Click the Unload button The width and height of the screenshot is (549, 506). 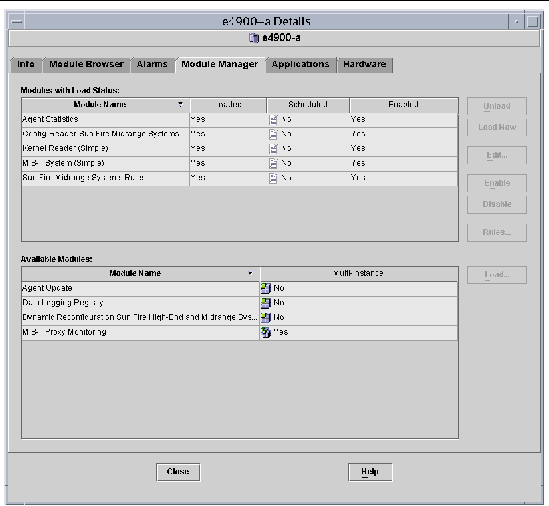tap(496, 106)
